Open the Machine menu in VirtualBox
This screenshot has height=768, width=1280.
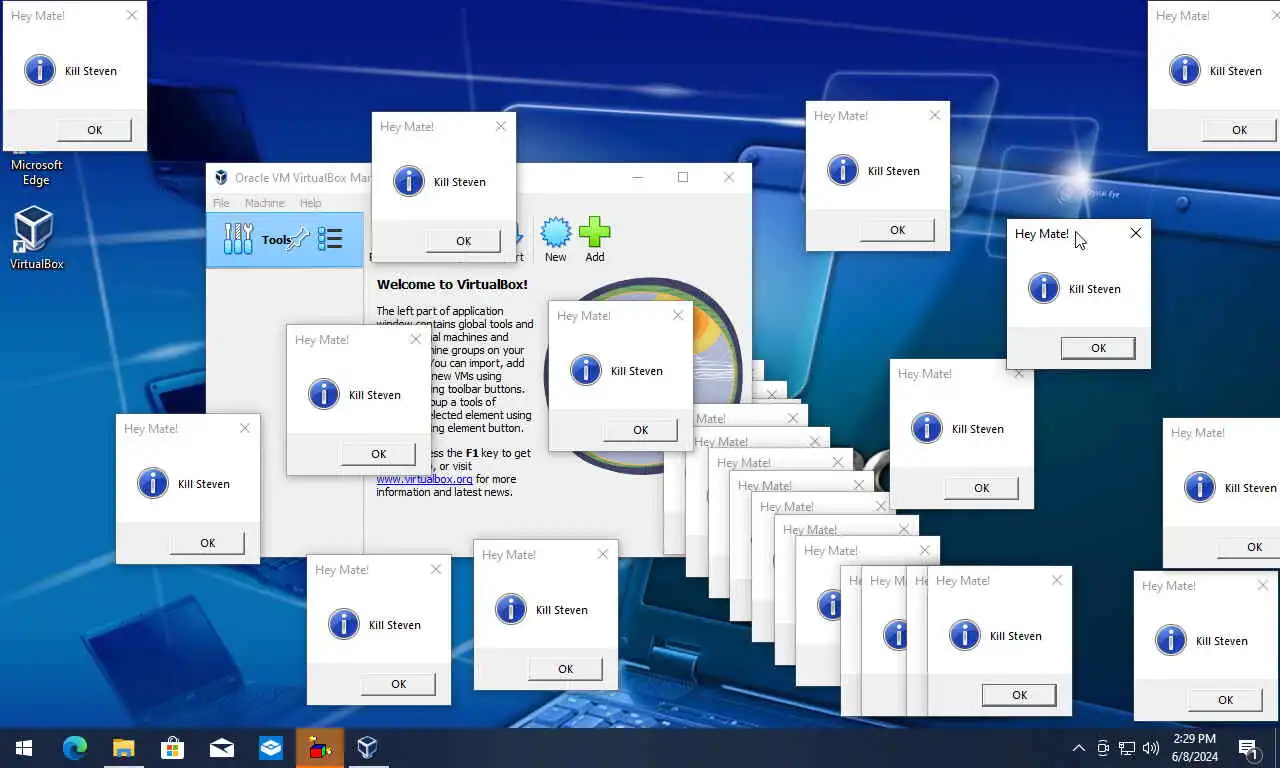click(x=264, y=203)
